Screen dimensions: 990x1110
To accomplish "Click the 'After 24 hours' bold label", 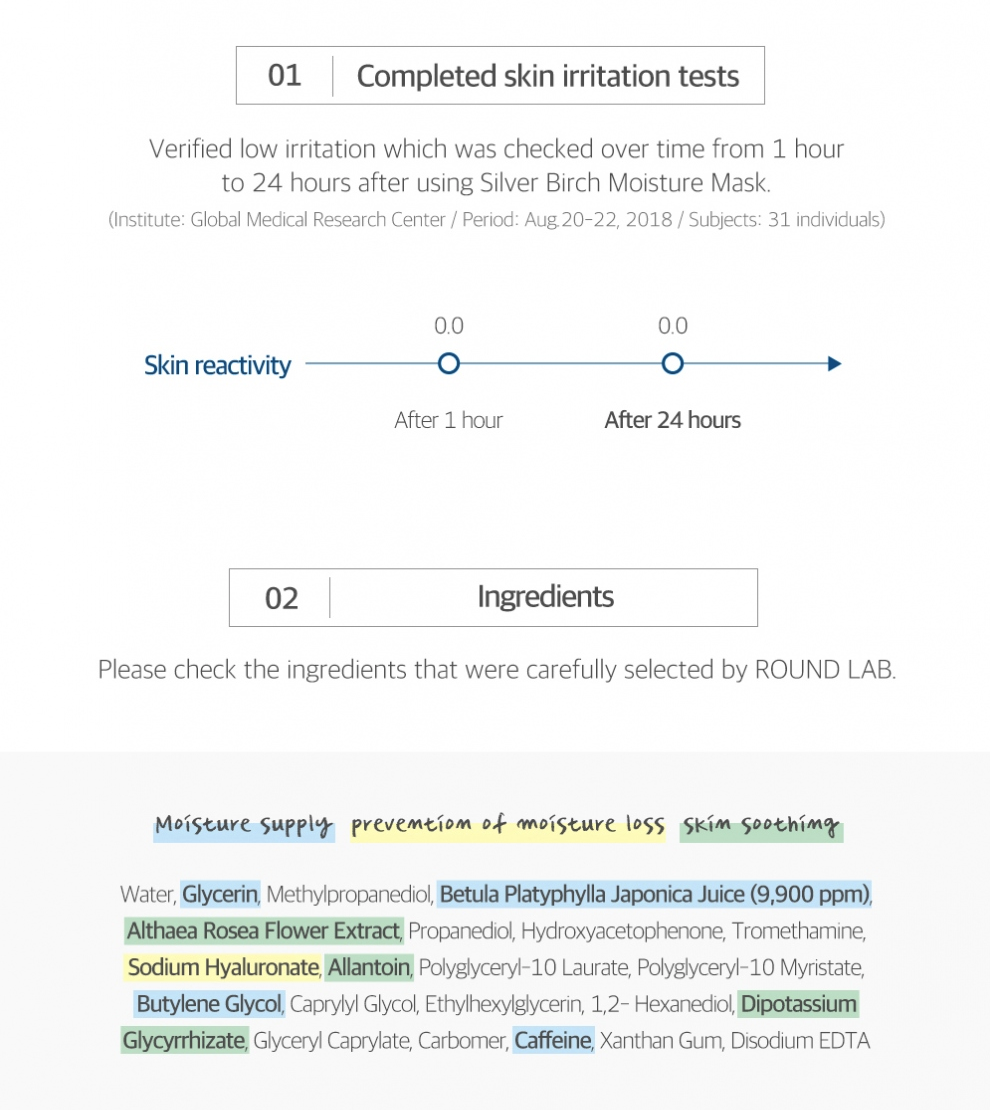I will click(x=672, y=420).
